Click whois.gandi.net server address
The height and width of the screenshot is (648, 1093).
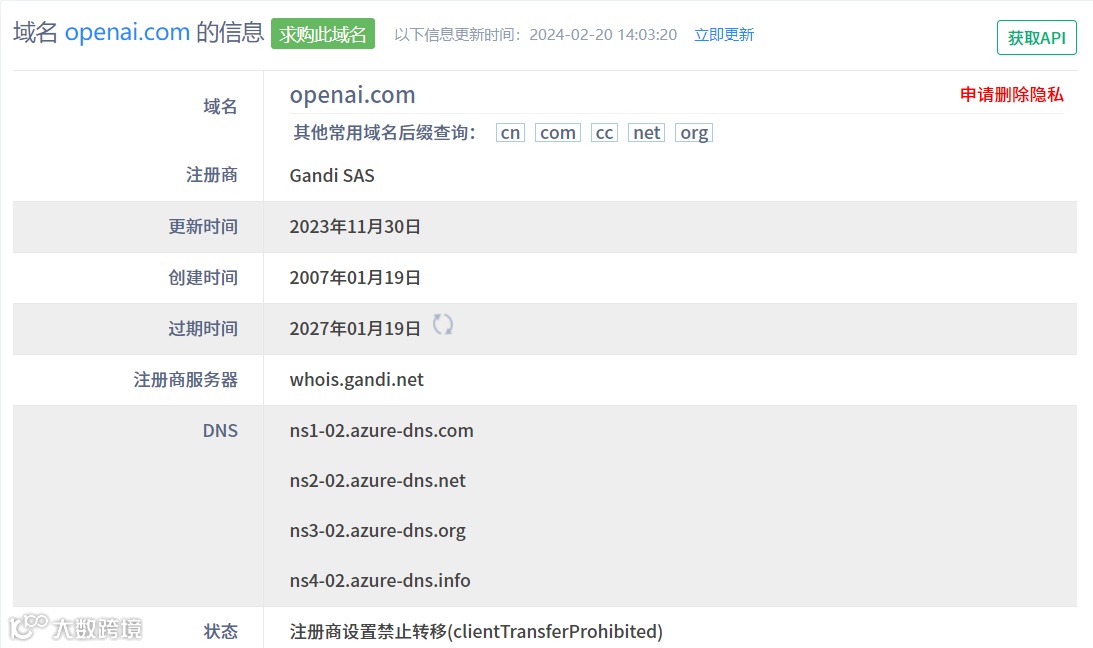356,379
